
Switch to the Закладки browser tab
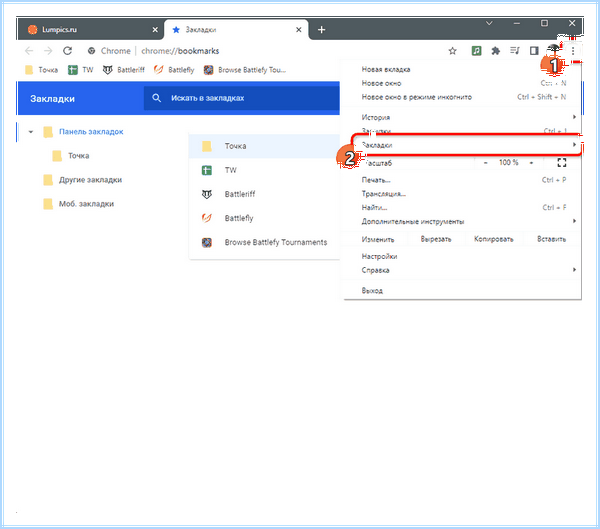pos(236,29)
